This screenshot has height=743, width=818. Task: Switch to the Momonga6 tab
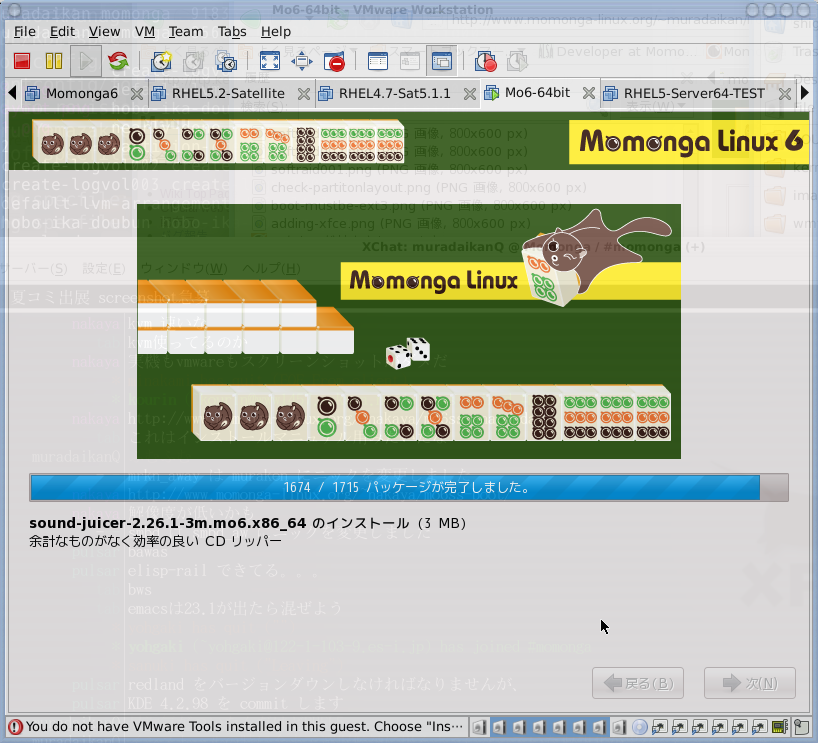(82, 93)
